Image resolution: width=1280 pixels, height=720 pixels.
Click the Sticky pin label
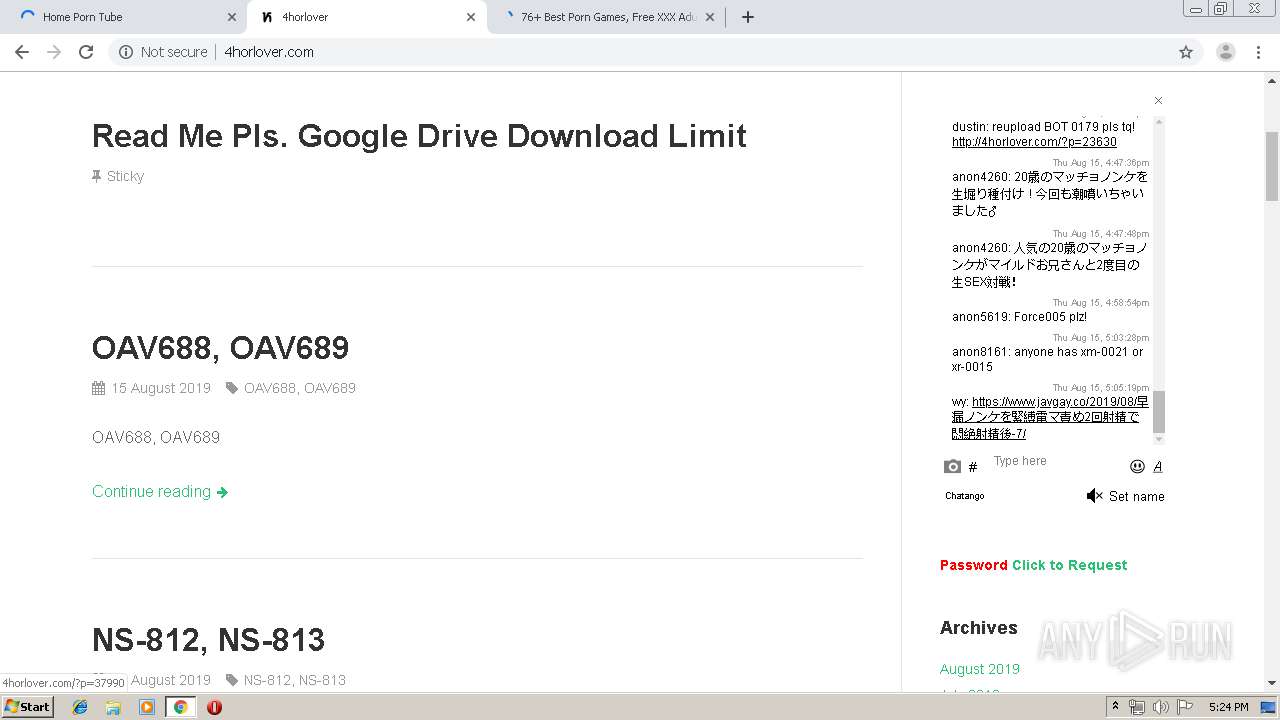[x=118, y=176]
